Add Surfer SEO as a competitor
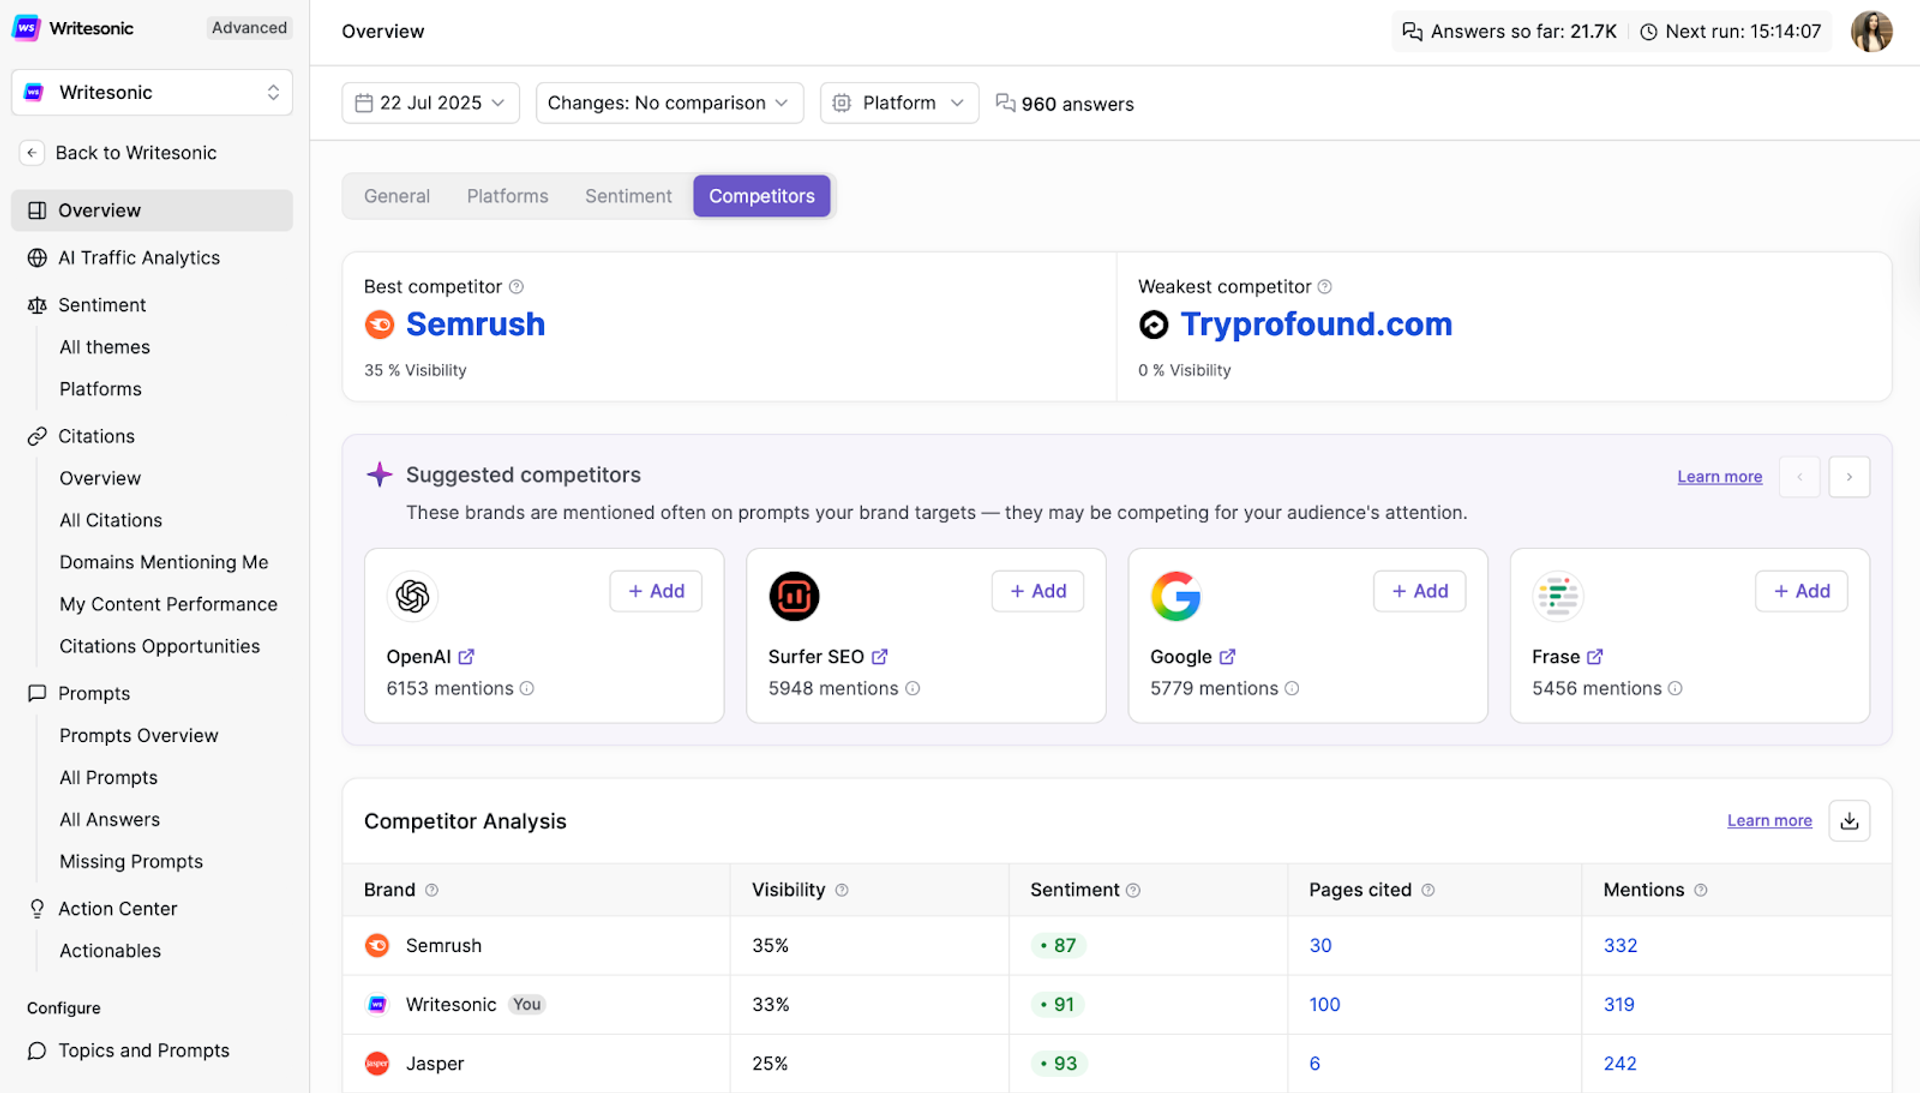The image size is (1920, 1093). click(1038, 591)
